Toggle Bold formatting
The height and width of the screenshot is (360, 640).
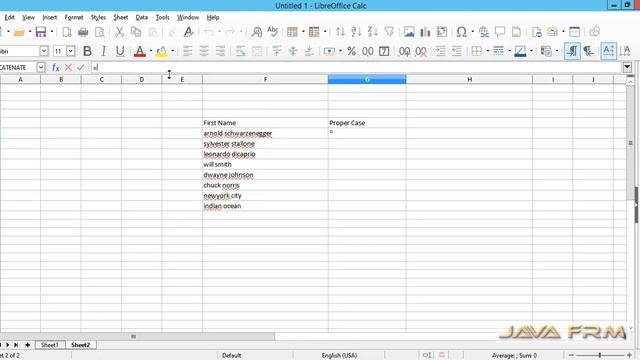click(x=87, y=51)
